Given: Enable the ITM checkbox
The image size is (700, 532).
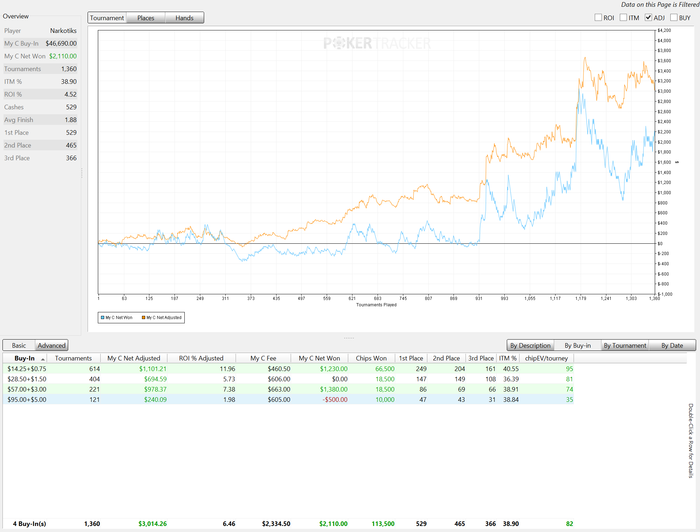Looking at the screenshot, I should tap(623, 17).
